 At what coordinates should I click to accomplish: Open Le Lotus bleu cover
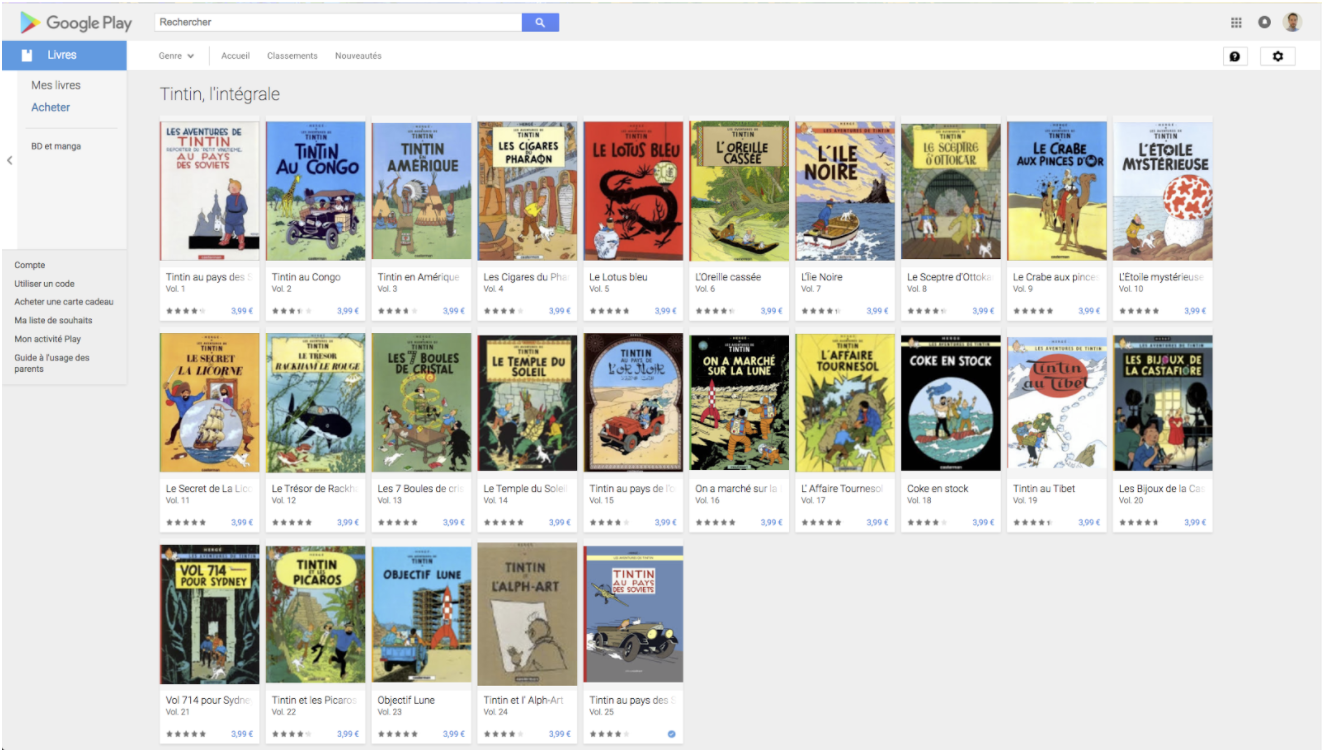[633, 191]
